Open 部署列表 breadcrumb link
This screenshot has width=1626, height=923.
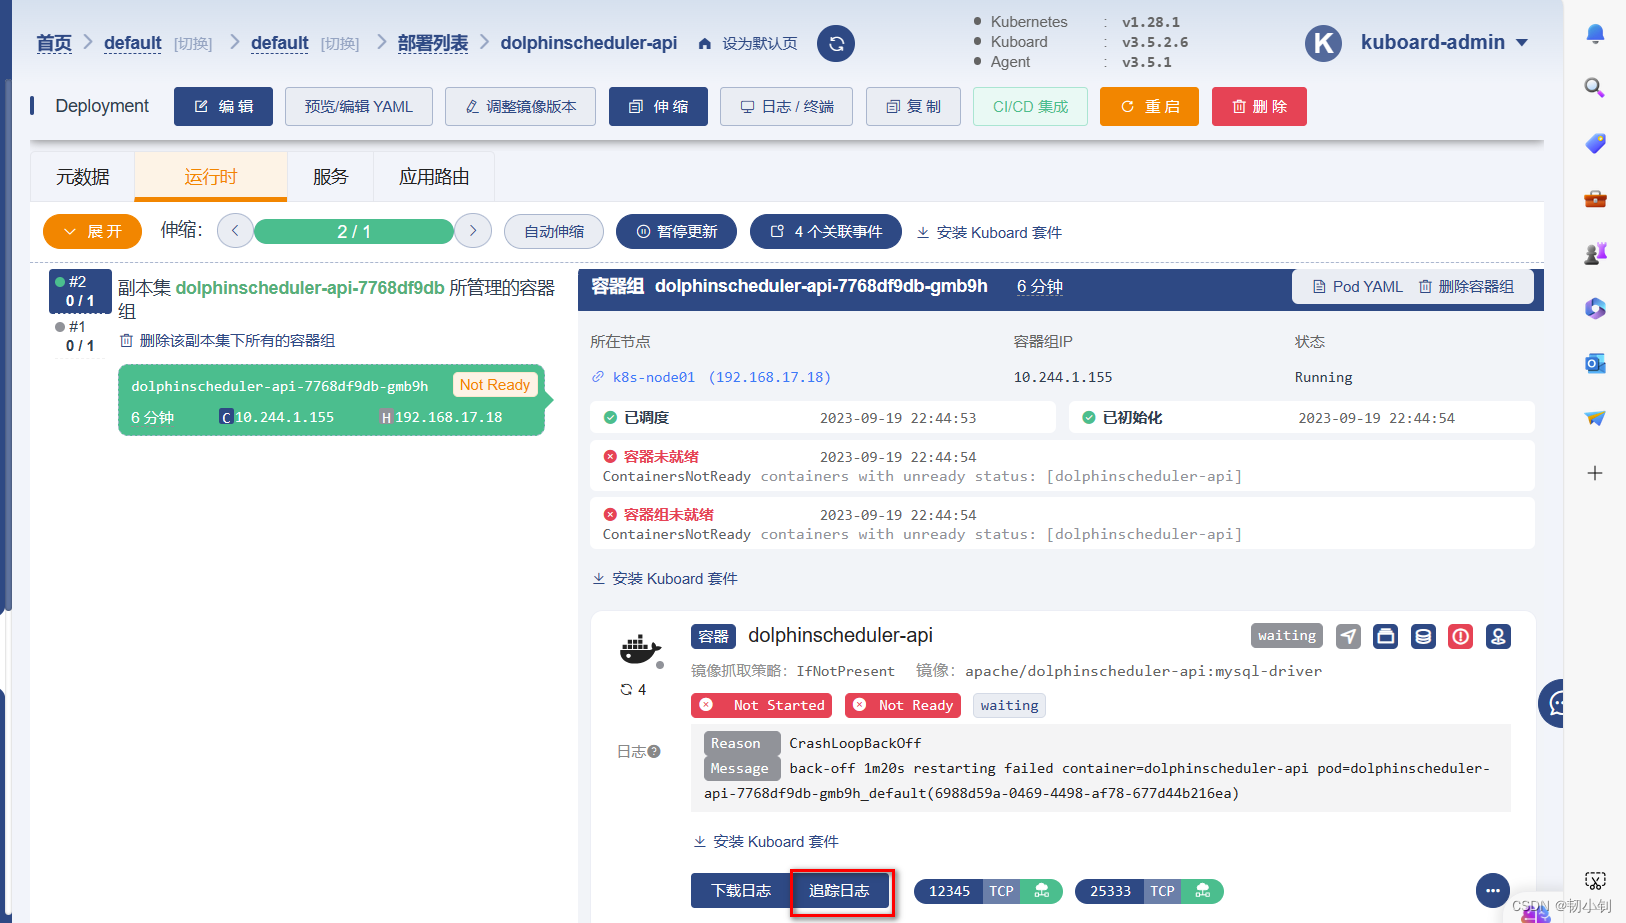[433, 43]
